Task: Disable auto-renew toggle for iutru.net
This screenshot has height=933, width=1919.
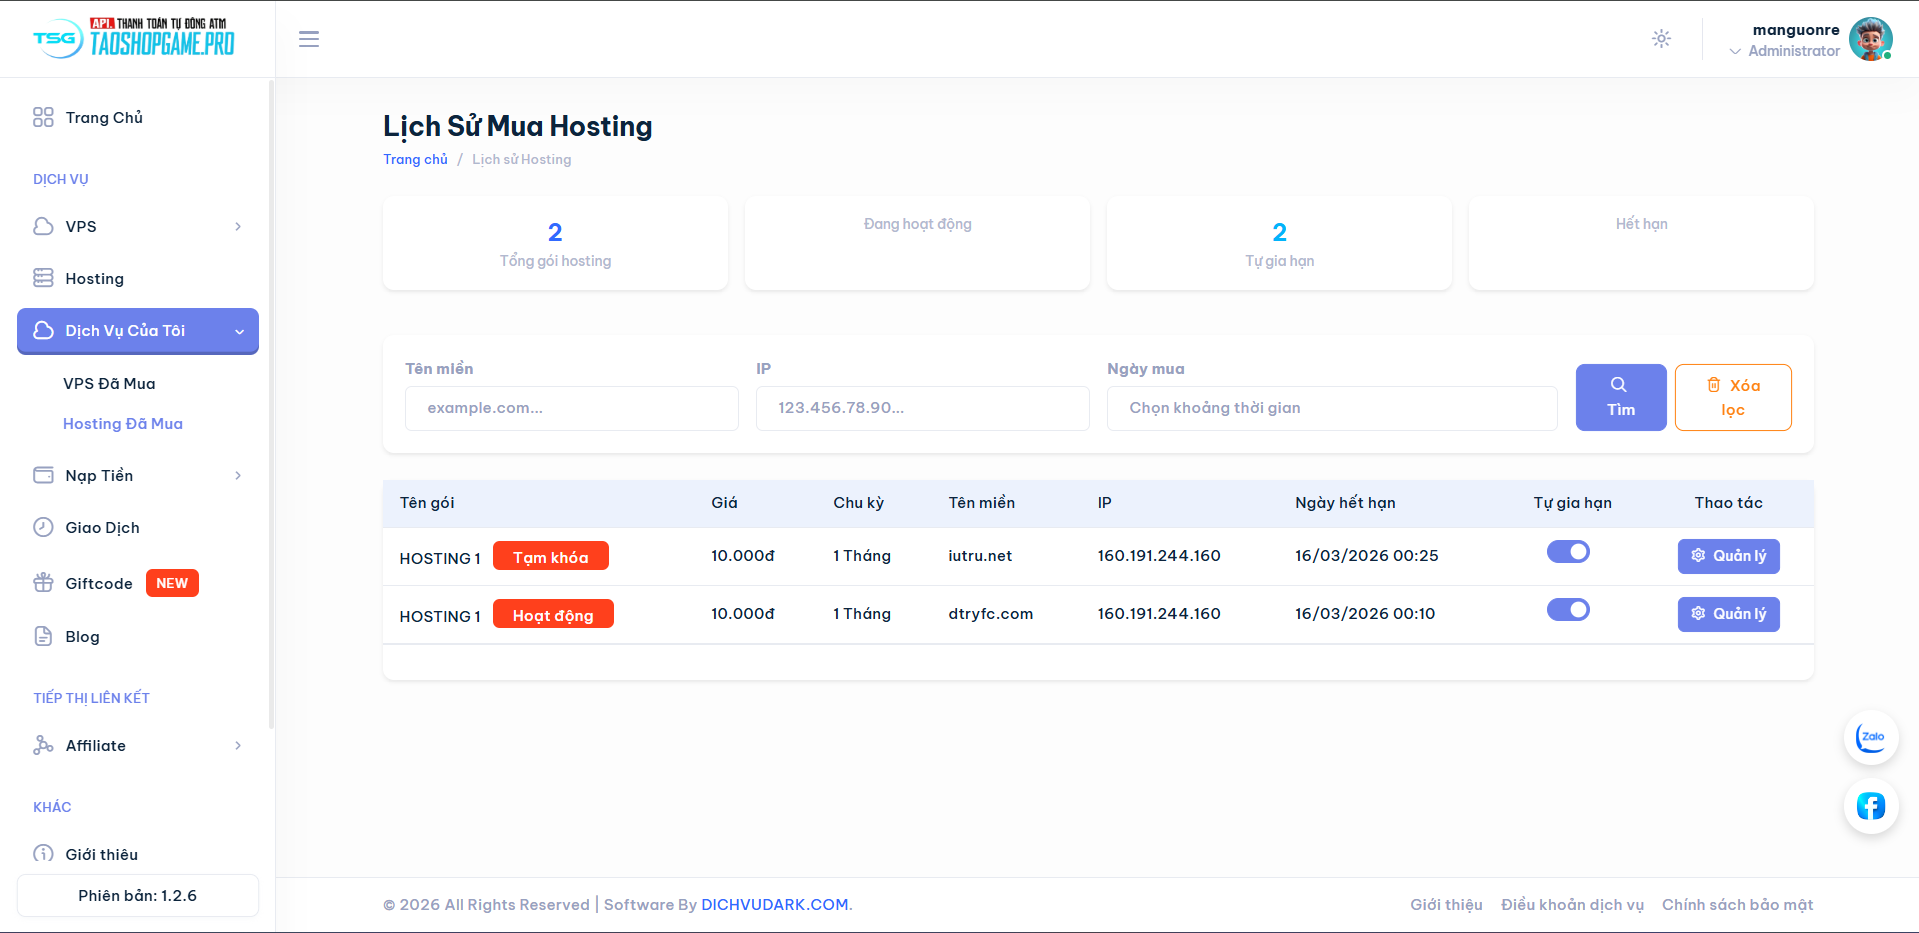Action: coord(1568,552)
